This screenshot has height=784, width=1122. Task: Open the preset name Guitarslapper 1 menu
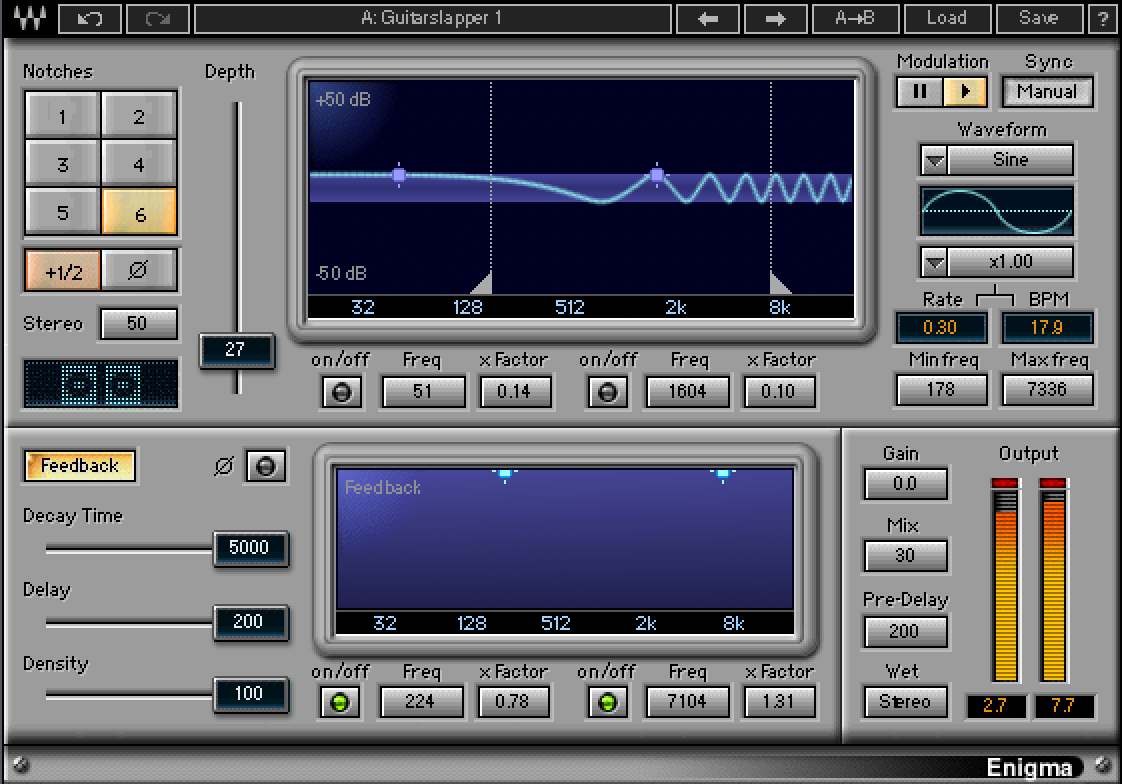pyautogui.click(x=433, y=19)
